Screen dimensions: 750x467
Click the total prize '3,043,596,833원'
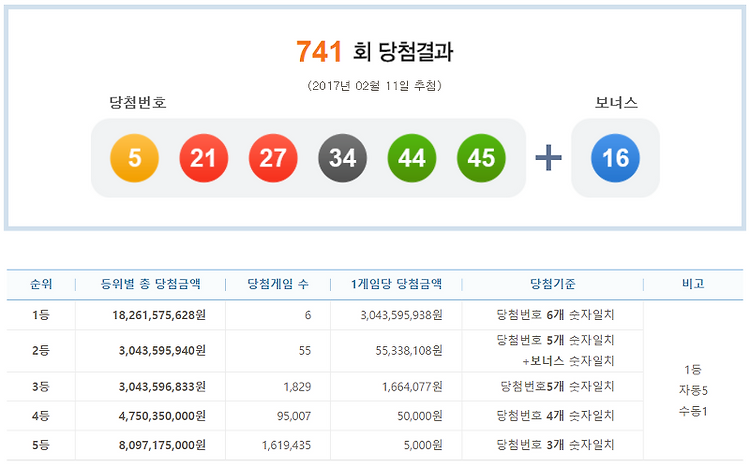(x=163, y=387)
